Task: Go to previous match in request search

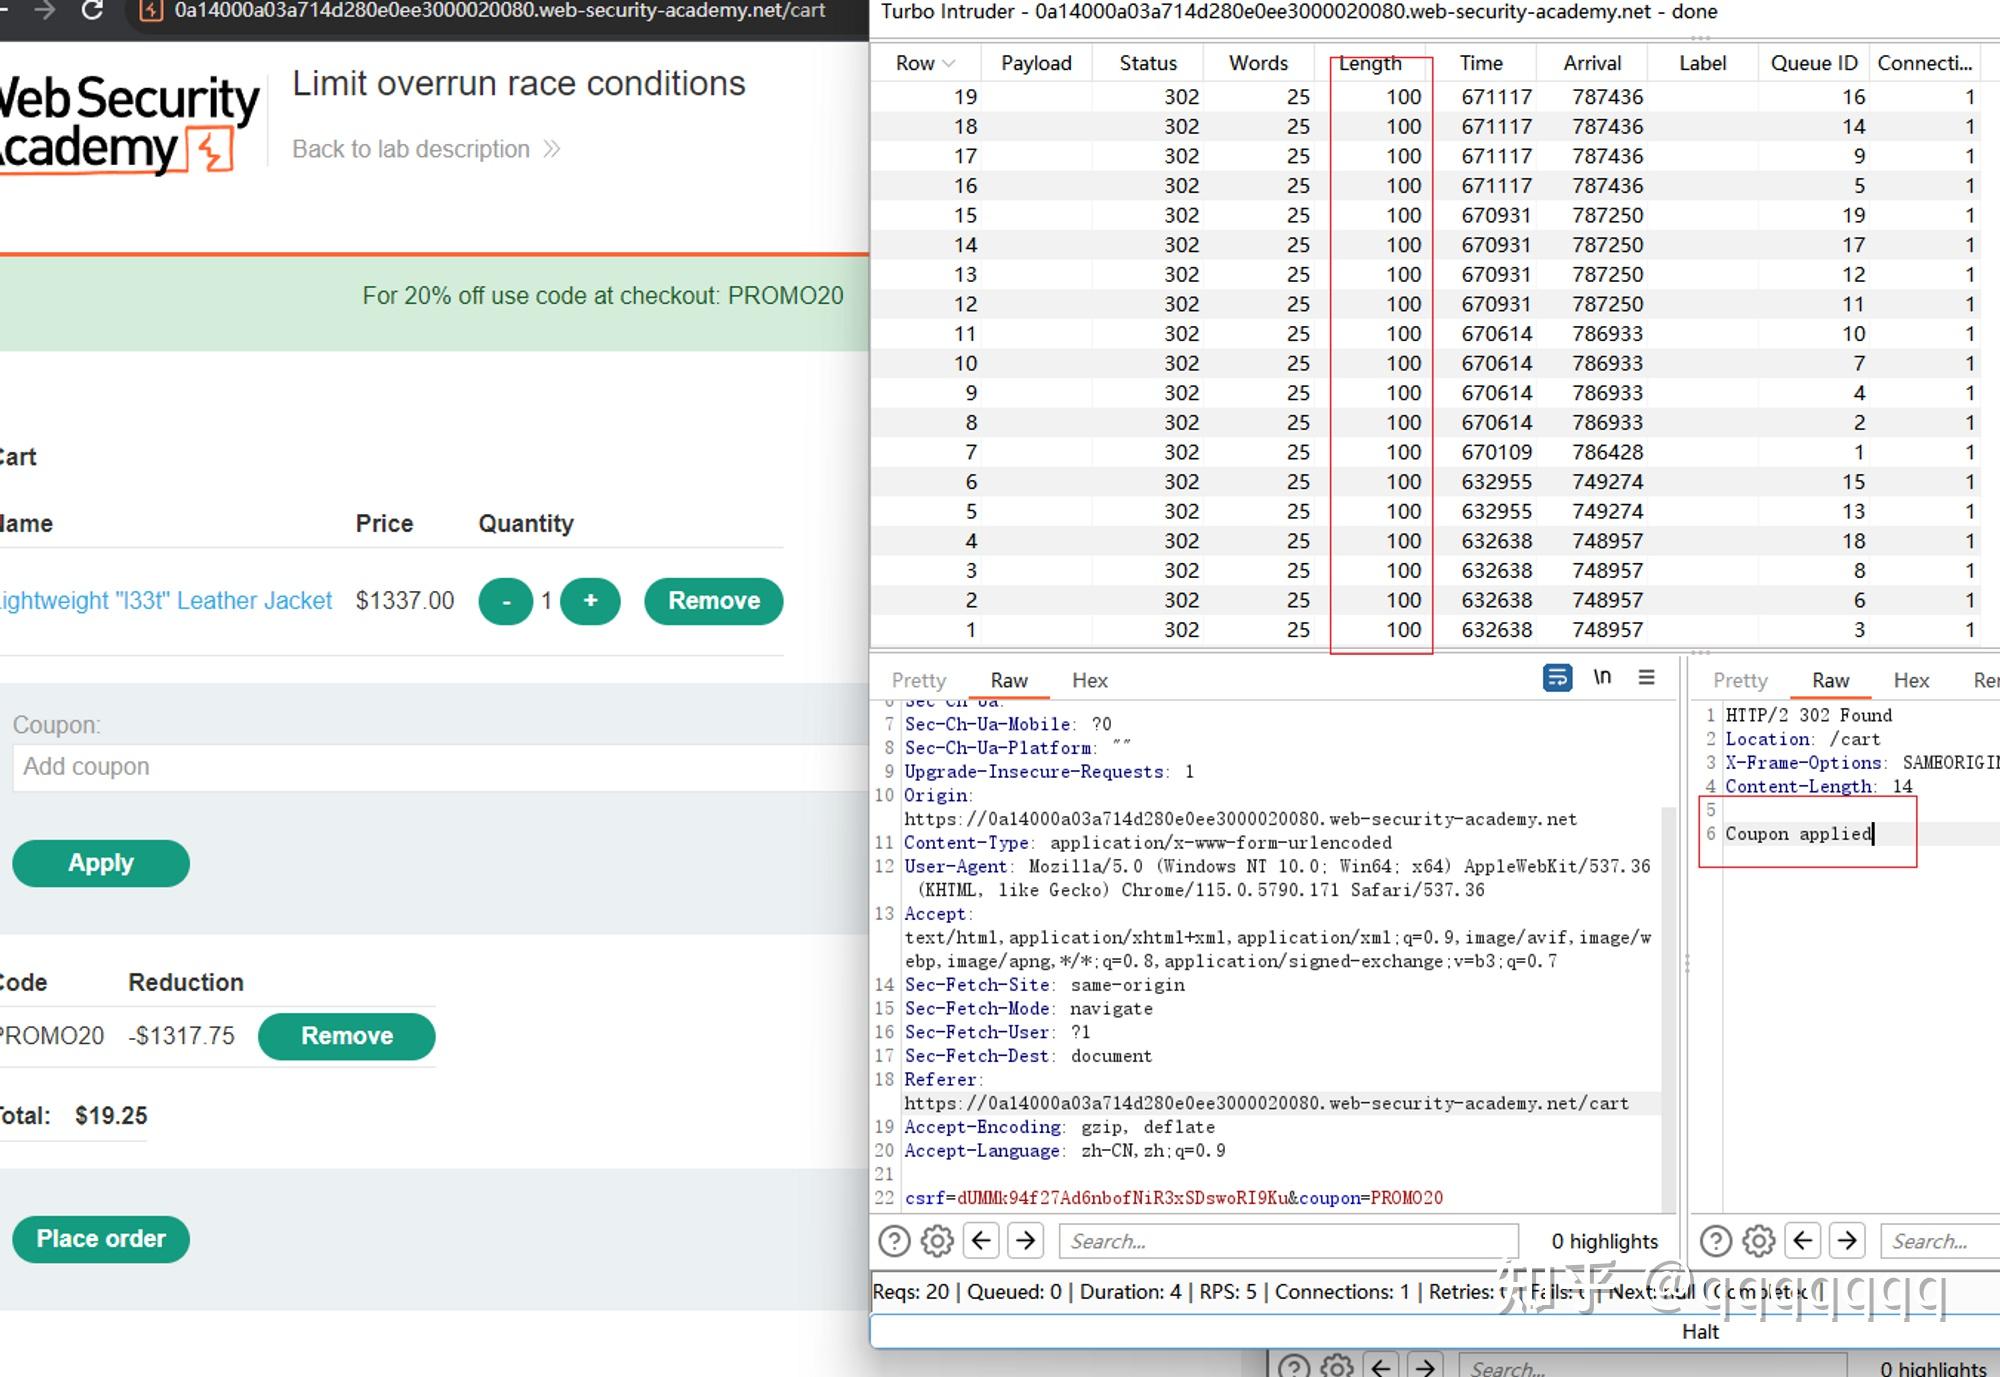Action: (x=982, y=1241)
